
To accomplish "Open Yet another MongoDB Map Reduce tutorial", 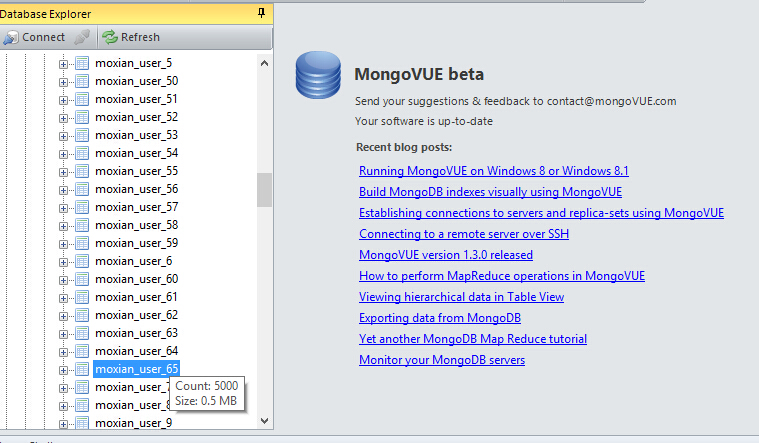I will click(473, 339).
